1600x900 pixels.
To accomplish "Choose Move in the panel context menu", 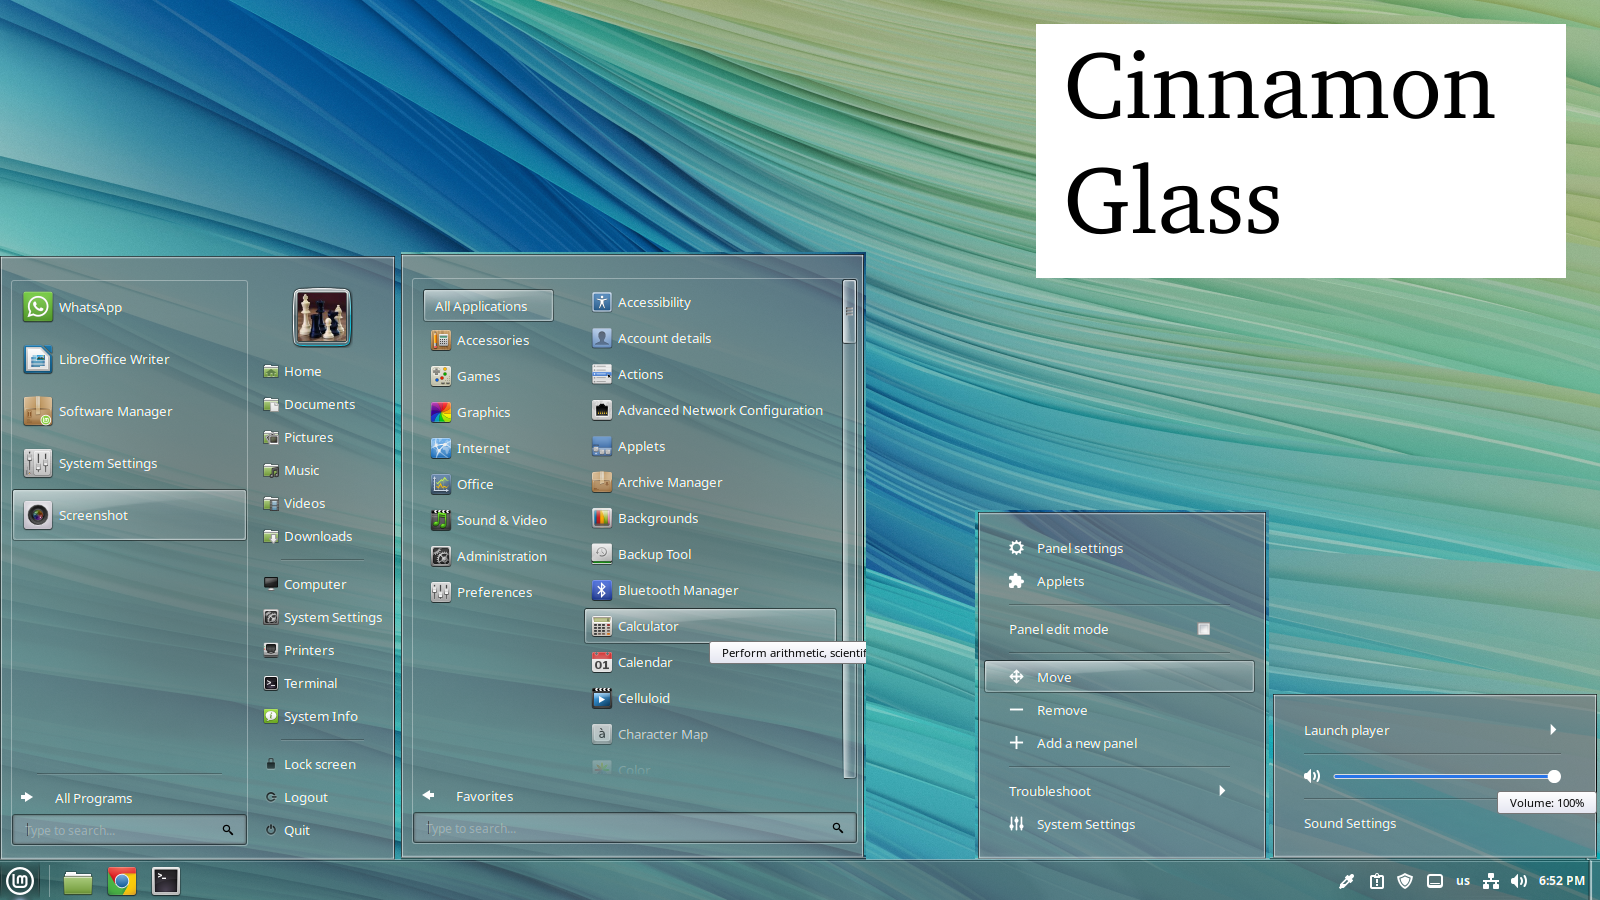I will [x=1054, y=677].
